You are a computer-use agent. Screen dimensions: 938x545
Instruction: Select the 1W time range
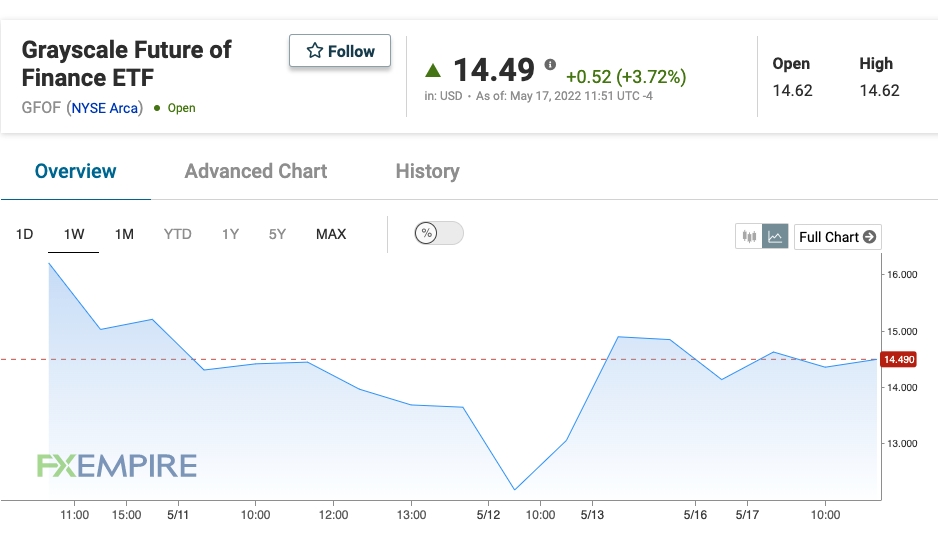pos(74,234)
